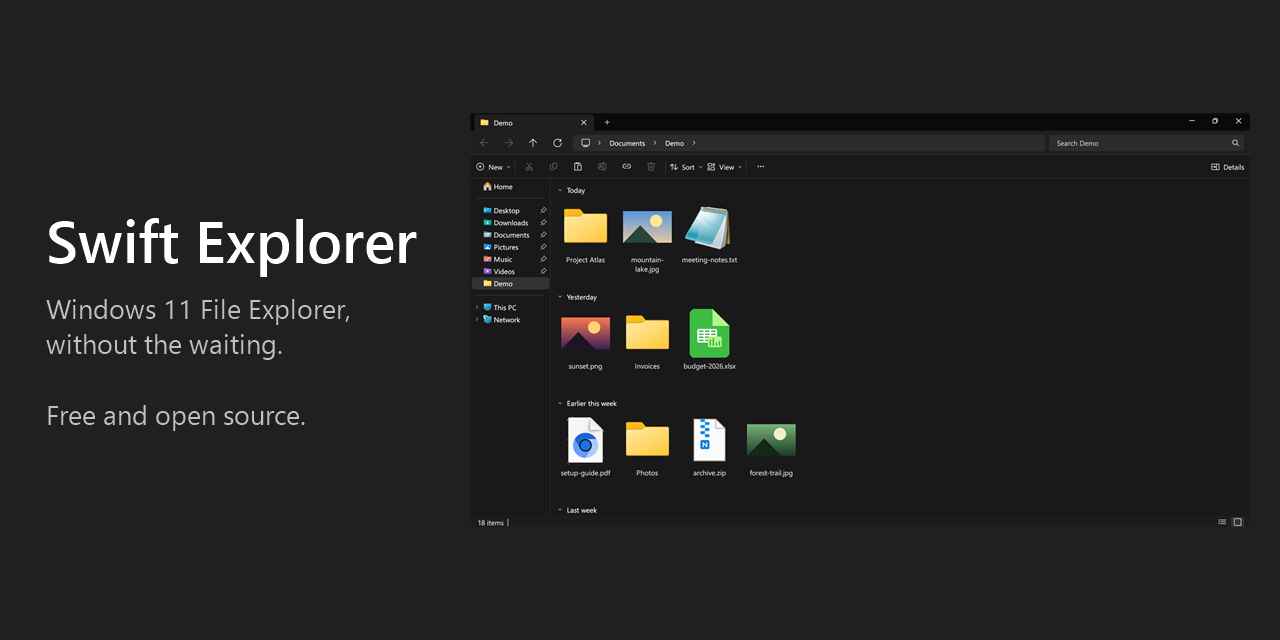The image size is (1280, 640).
Task: Click the Rename icon in toolbar
Action: pos(602,167)
